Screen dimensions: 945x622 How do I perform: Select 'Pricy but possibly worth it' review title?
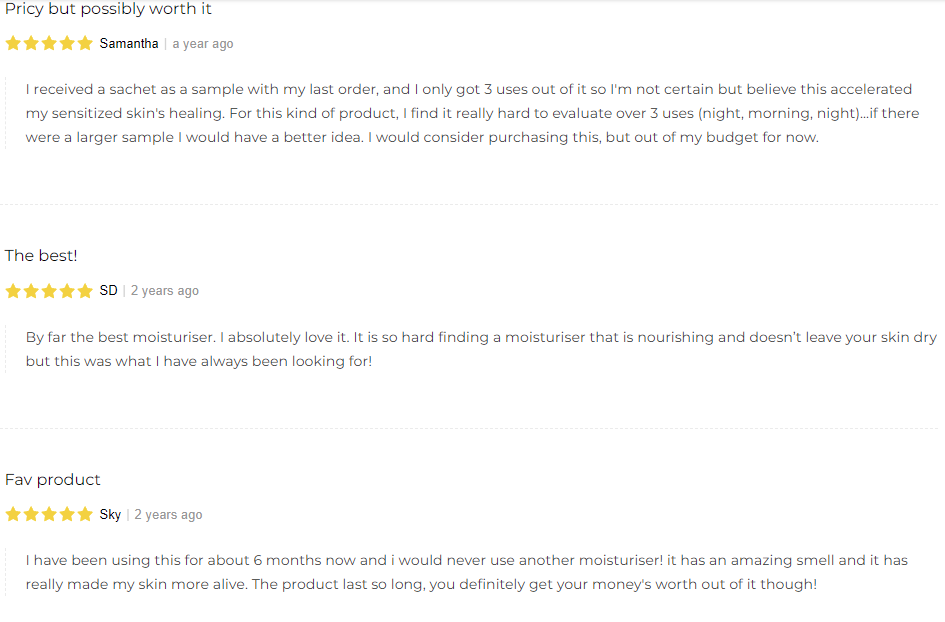pos(108,9)
